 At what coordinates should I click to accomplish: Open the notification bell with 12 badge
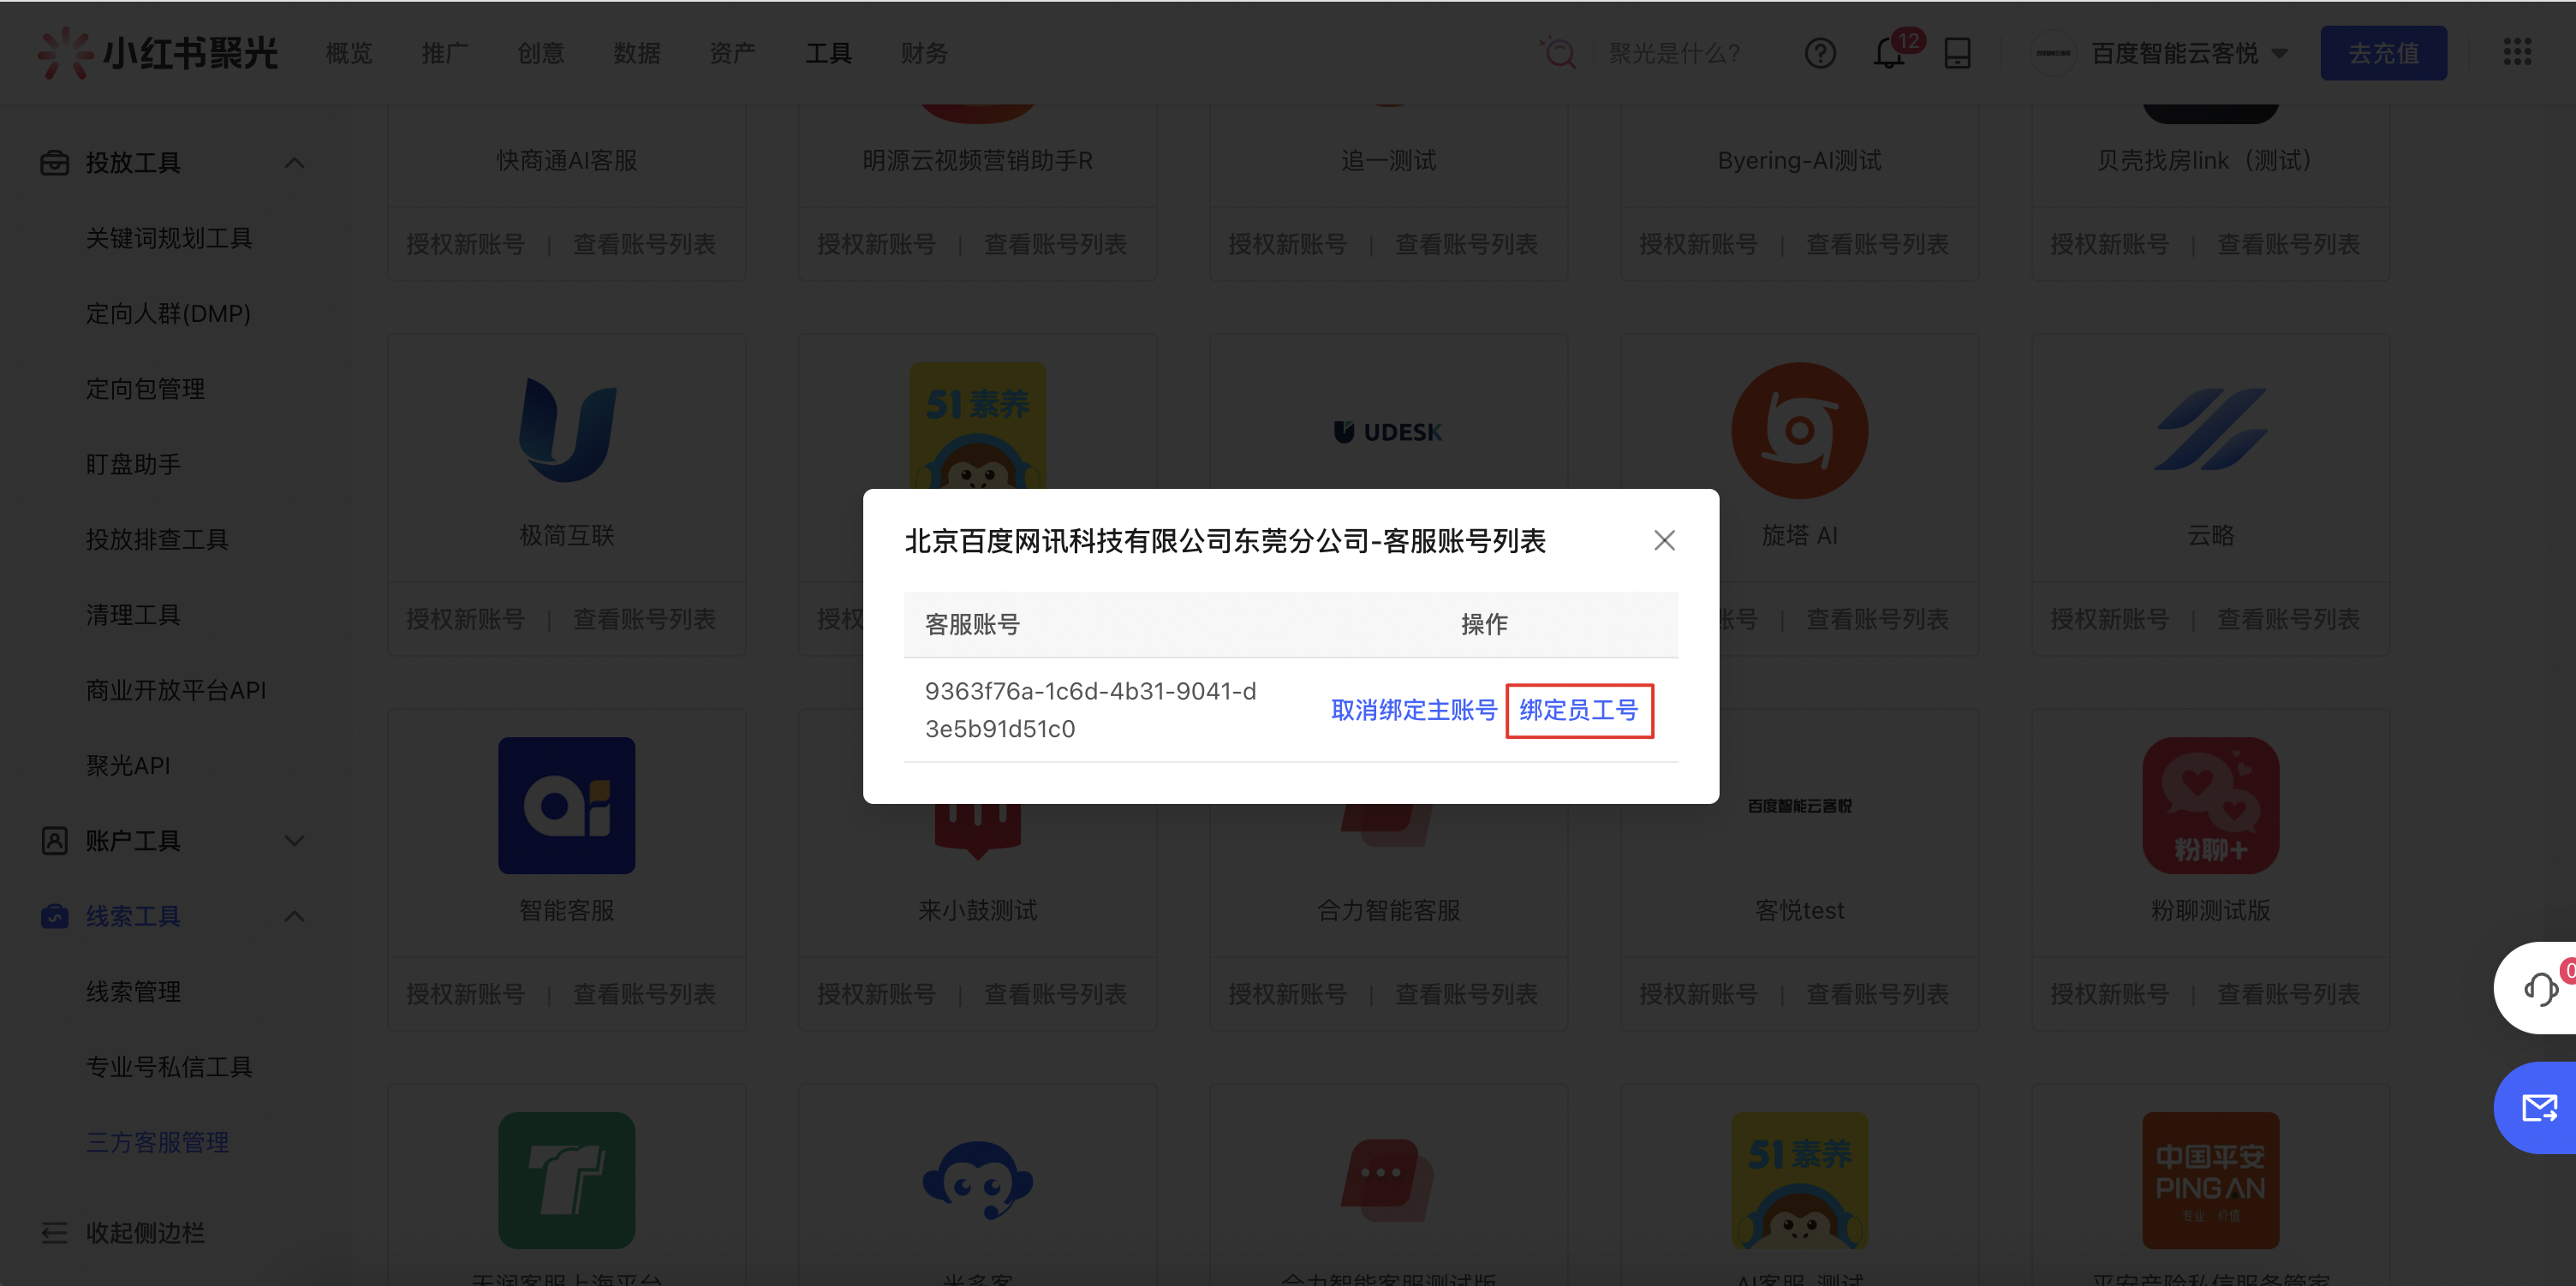(x=1888, y=53)
